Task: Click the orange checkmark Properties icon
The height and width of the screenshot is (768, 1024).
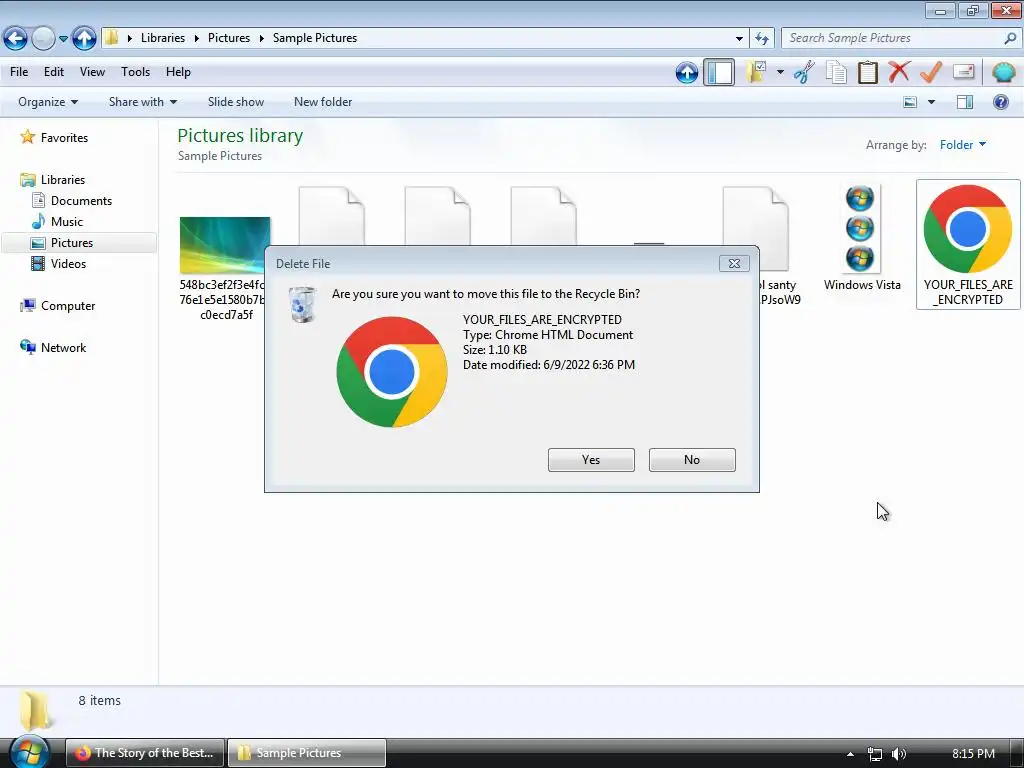Action: pos(931,72)
